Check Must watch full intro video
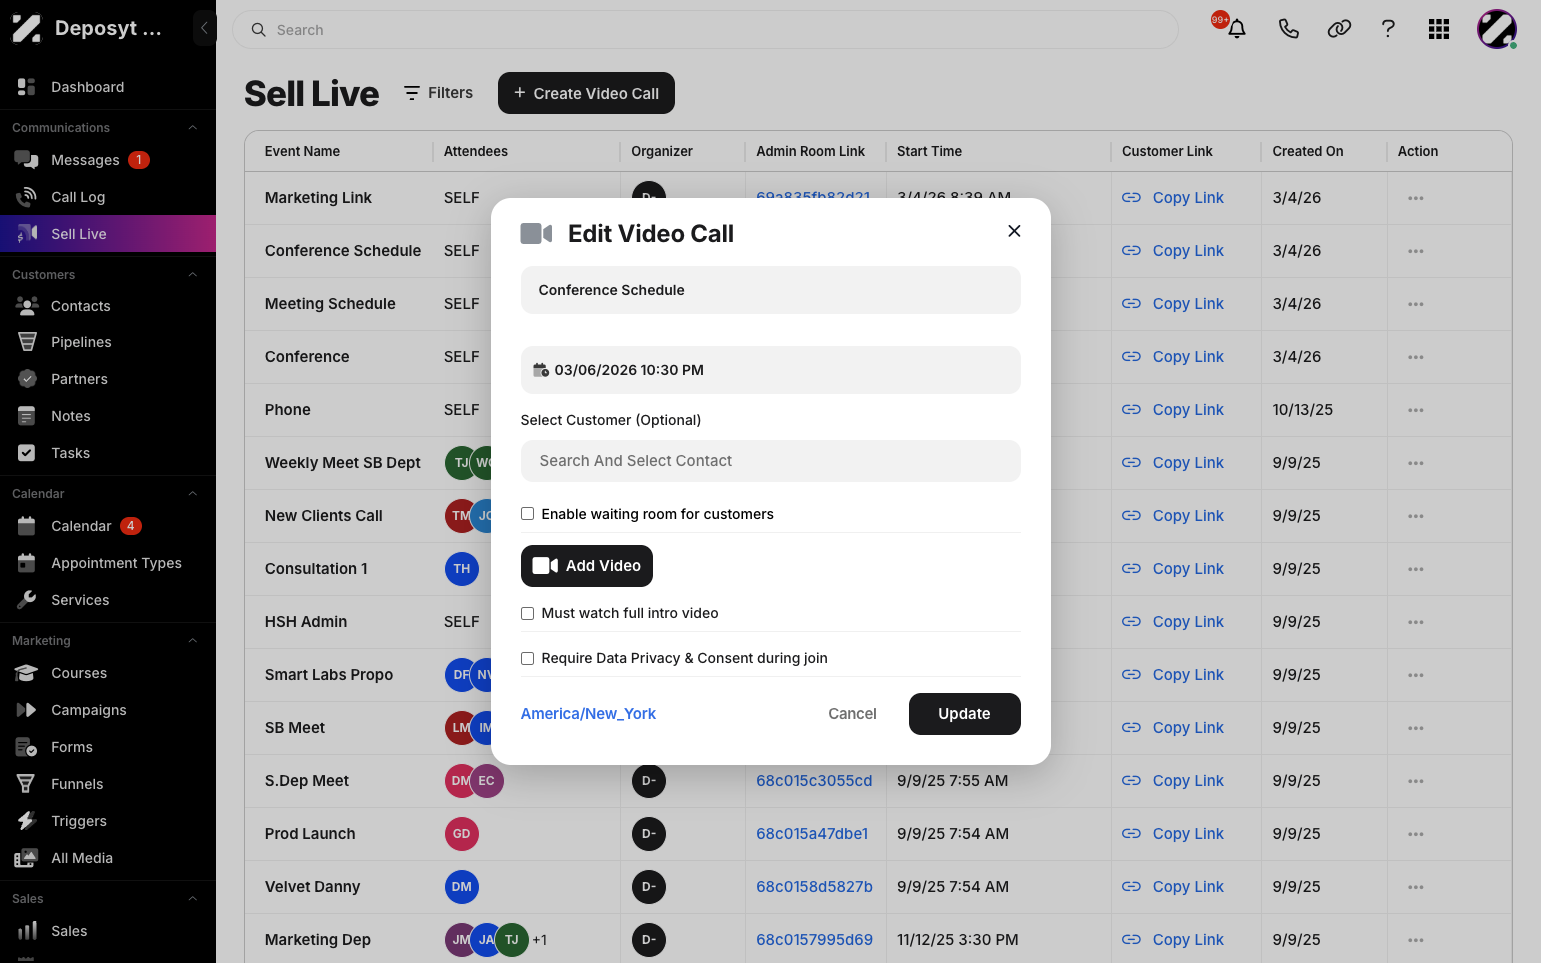This screenshot has width=1541, height=963. point(527,613)
